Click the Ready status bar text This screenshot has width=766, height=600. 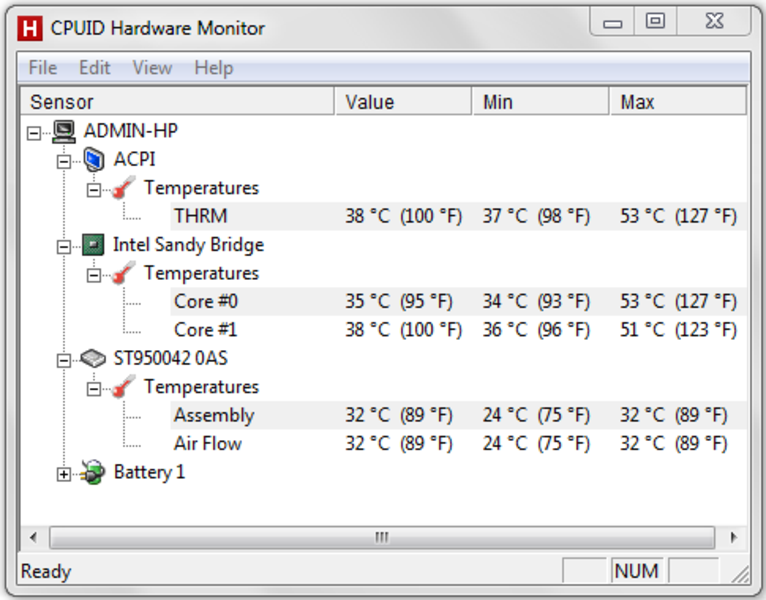click(x=46, y=571)
